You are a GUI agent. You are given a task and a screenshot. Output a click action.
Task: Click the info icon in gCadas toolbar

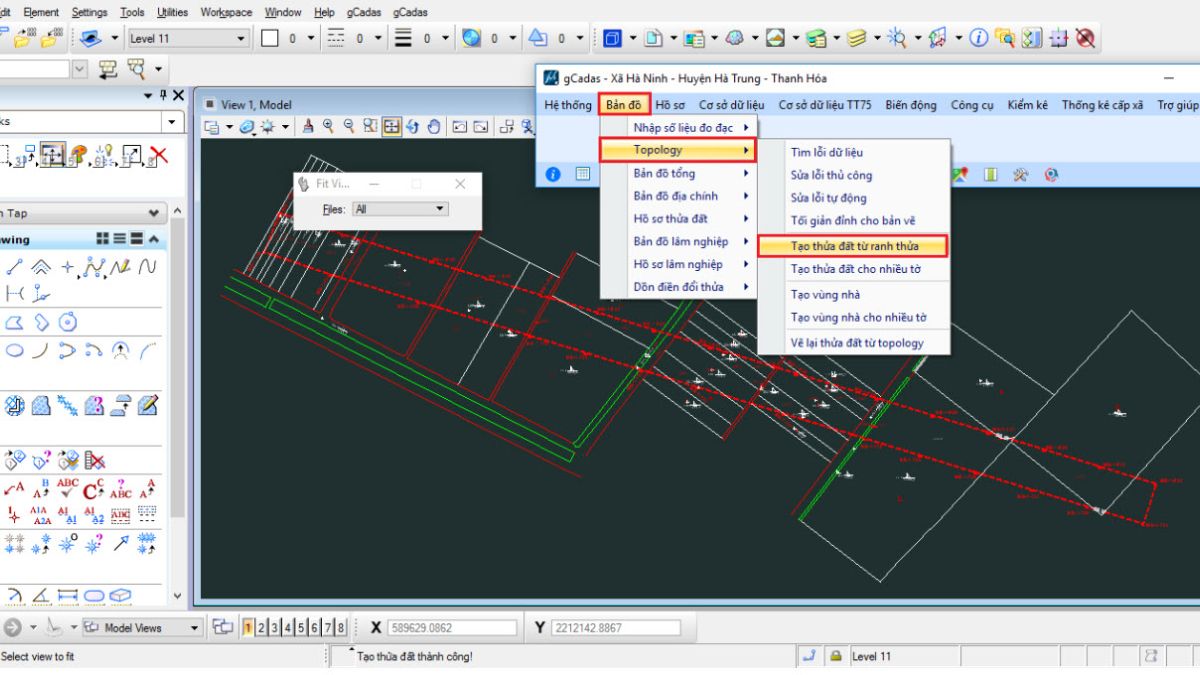[x=553, y=174]
